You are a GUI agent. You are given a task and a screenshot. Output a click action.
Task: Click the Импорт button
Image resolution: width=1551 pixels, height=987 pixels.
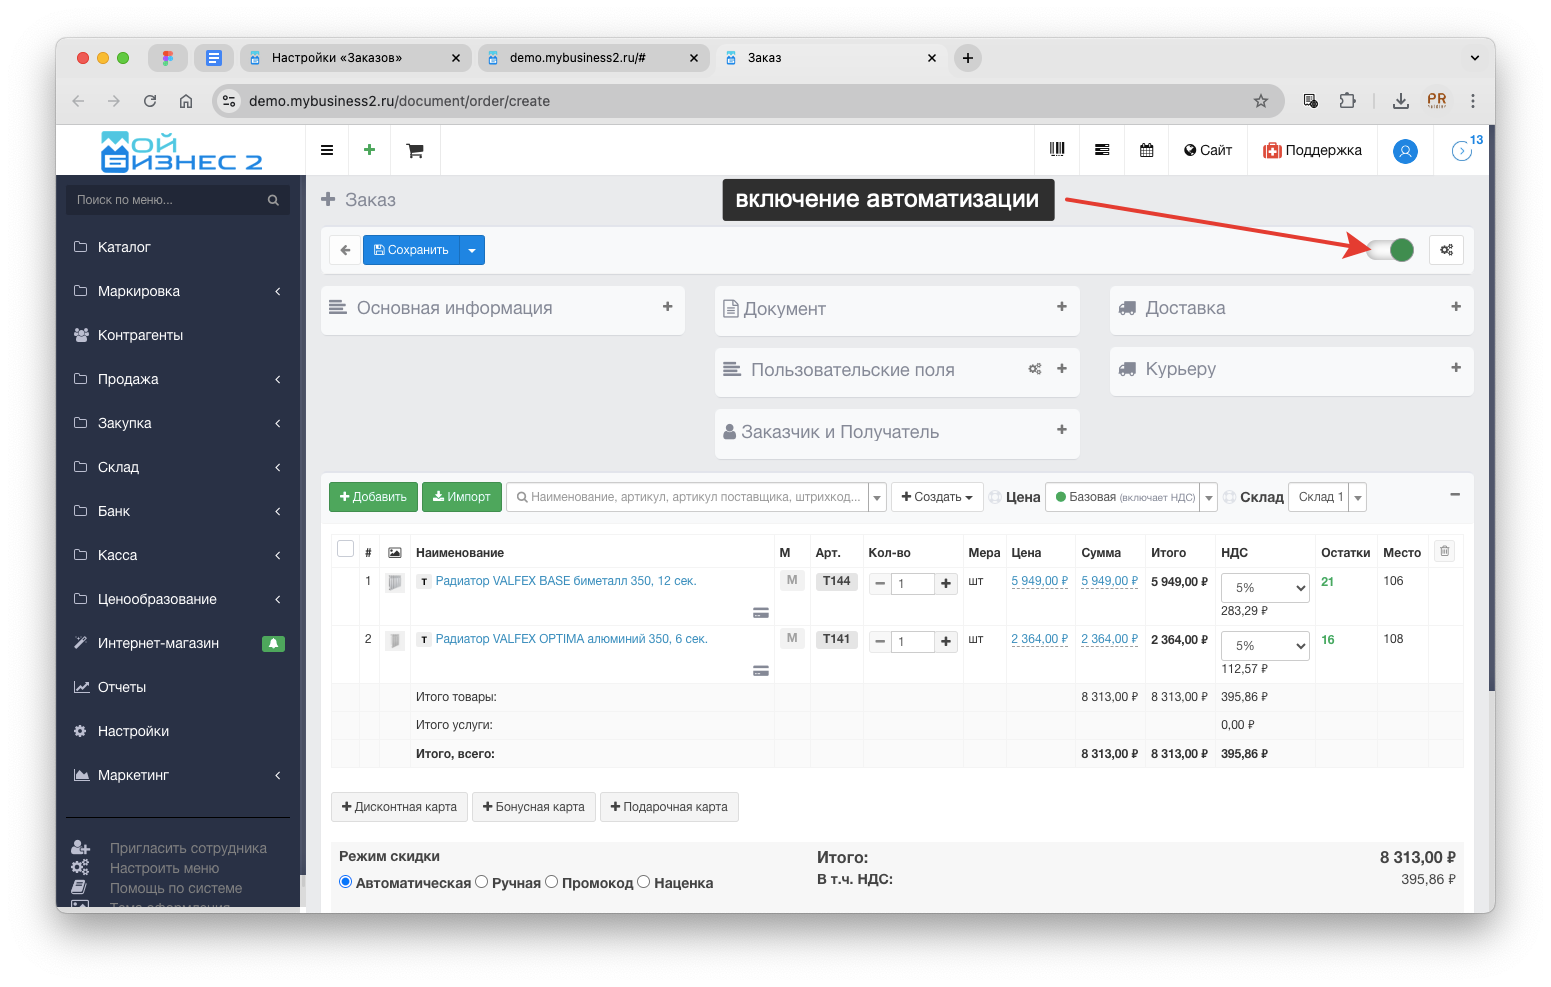[462, 497]
